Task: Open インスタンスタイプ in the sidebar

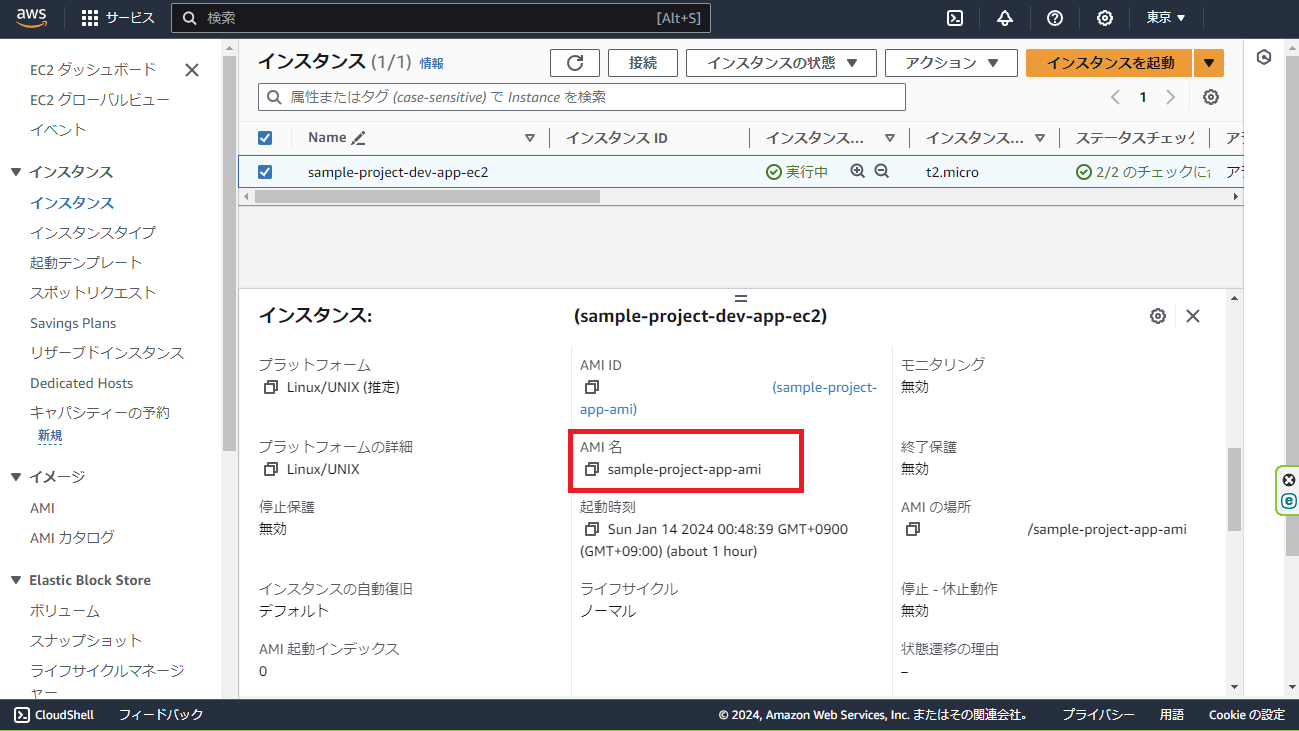Action: tap(93, 233)
